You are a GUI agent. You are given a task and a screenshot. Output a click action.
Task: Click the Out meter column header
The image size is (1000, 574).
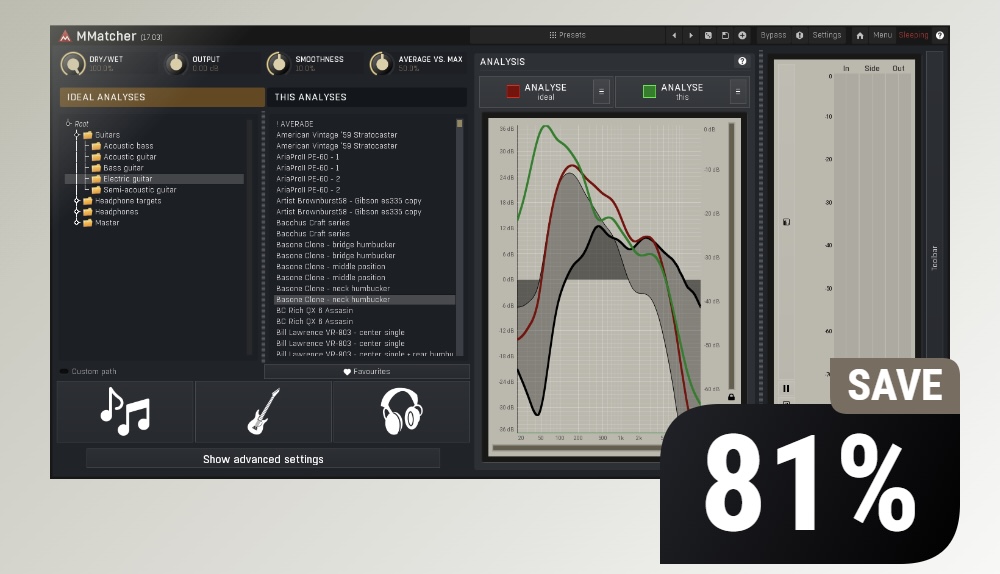[x=898, y=68]
